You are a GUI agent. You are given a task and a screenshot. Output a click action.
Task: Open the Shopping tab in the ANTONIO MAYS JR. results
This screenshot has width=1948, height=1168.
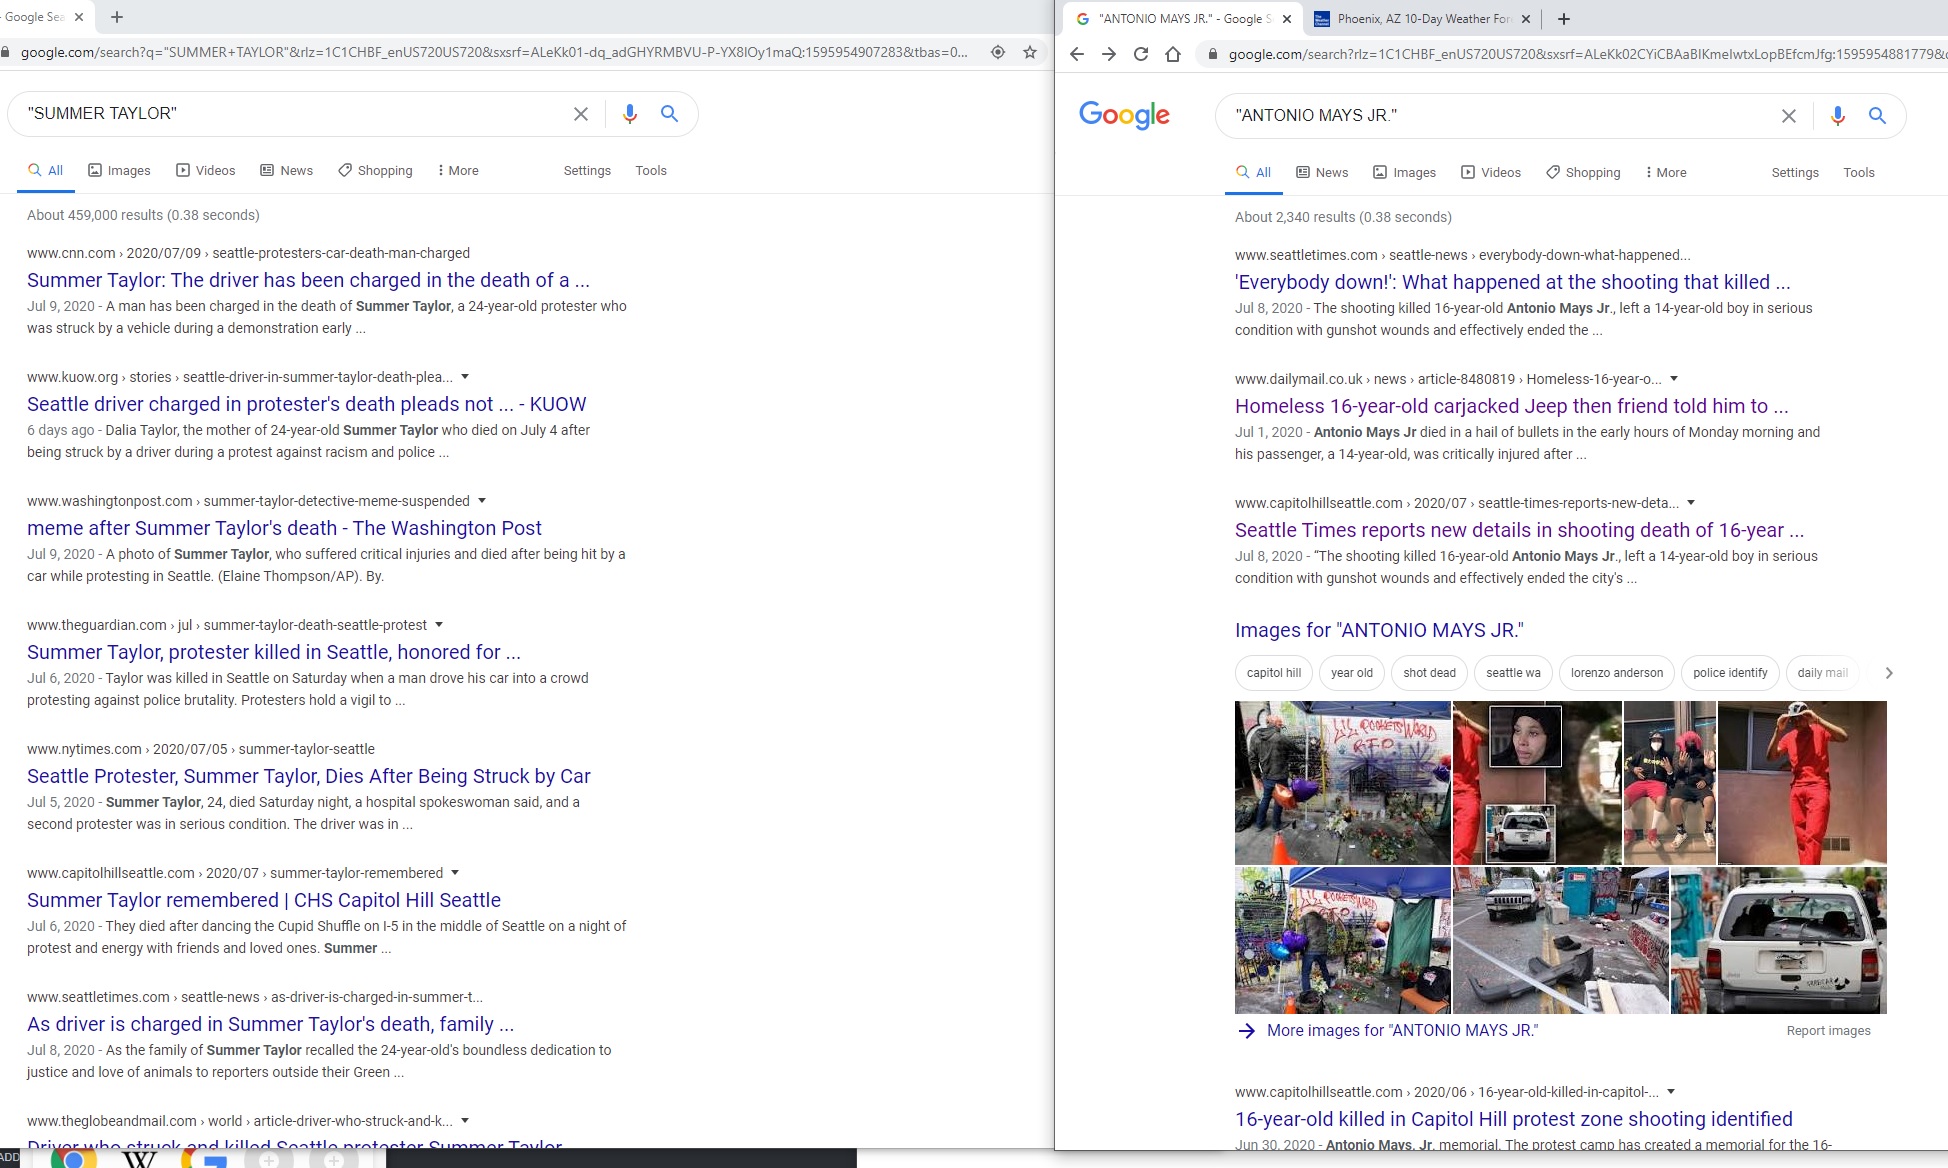pos(1583,173)
